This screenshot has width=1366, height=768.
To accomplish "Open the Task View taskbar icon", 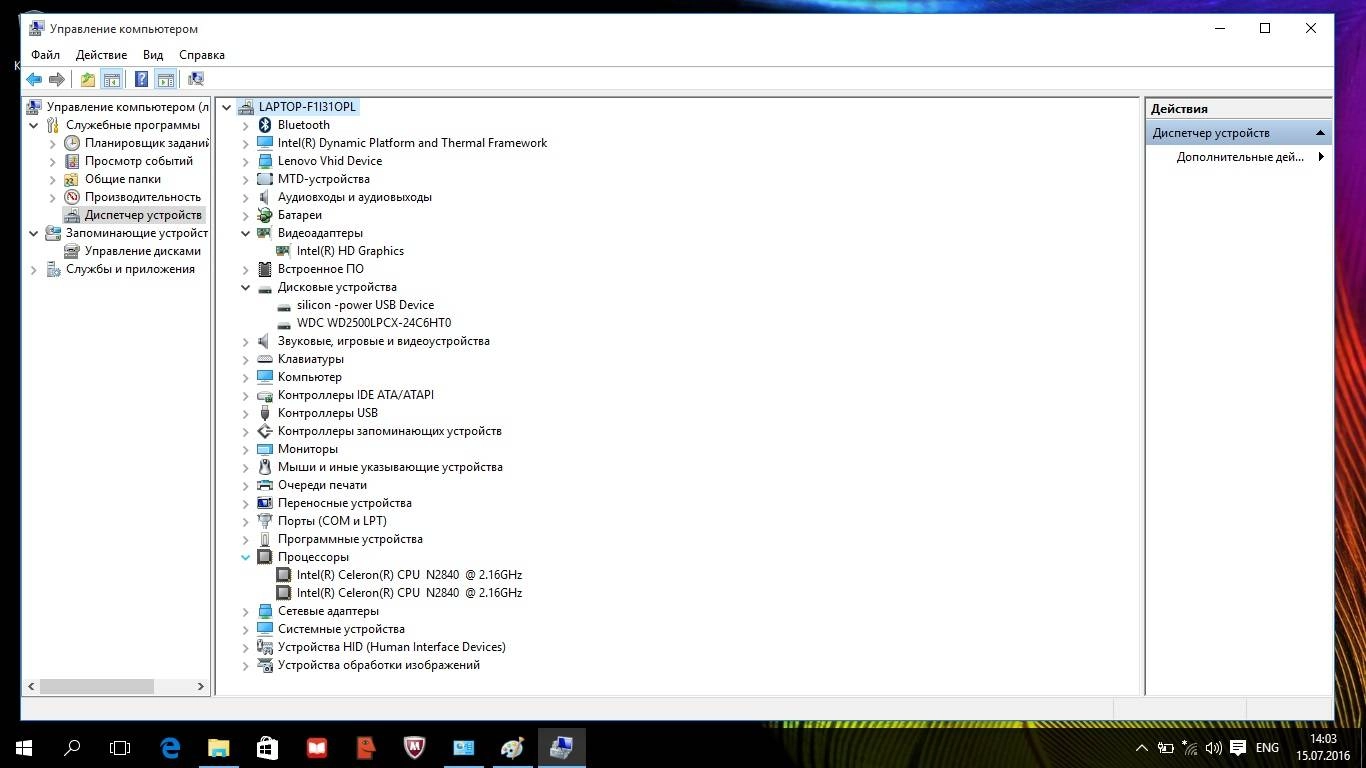I will pos(120,747).
